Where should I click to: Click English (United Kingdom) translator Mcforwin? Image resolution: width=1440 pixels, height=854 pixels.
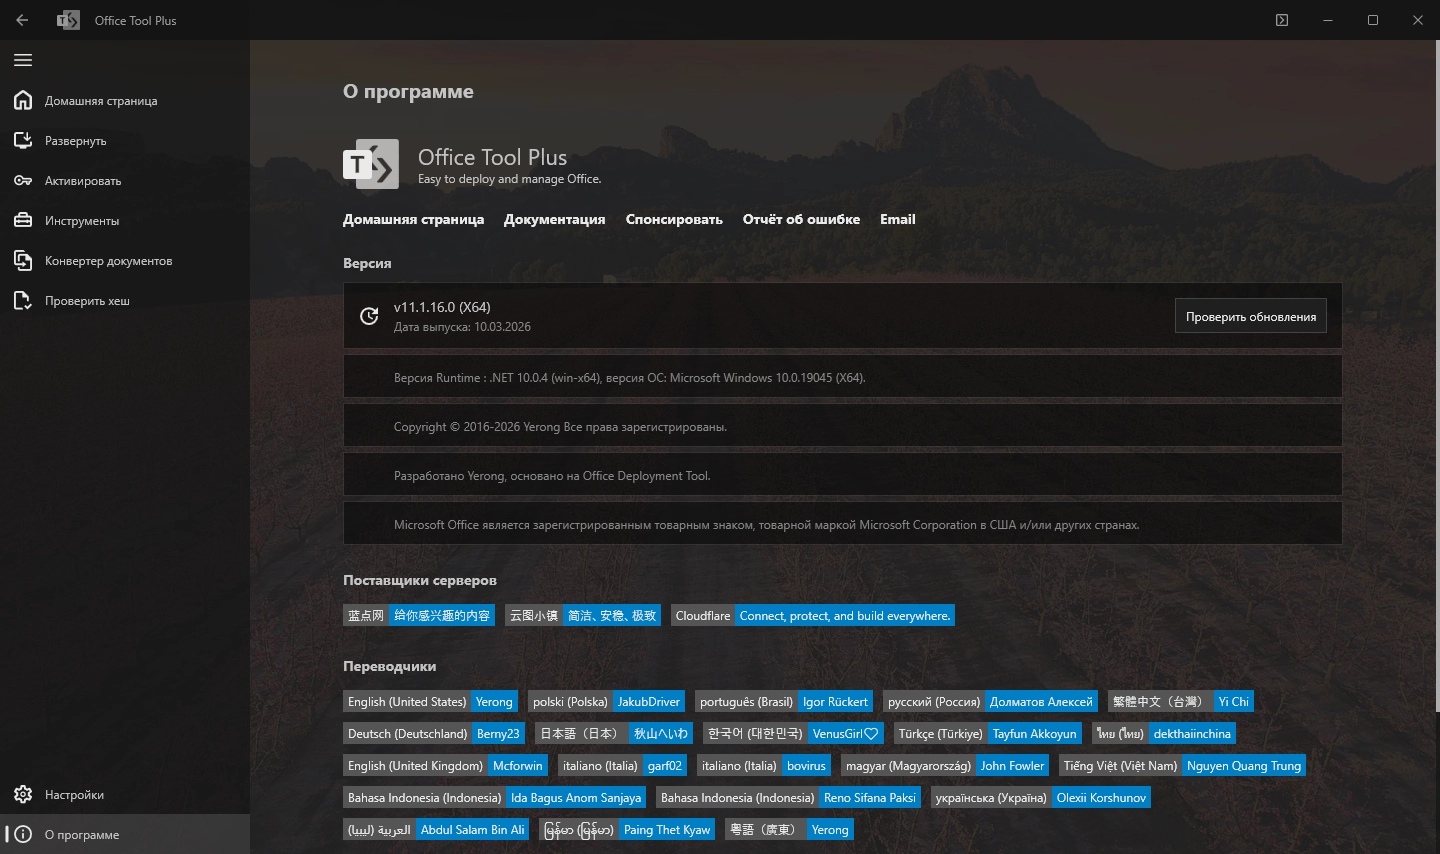pyautogui.click(x=517, y=765)
